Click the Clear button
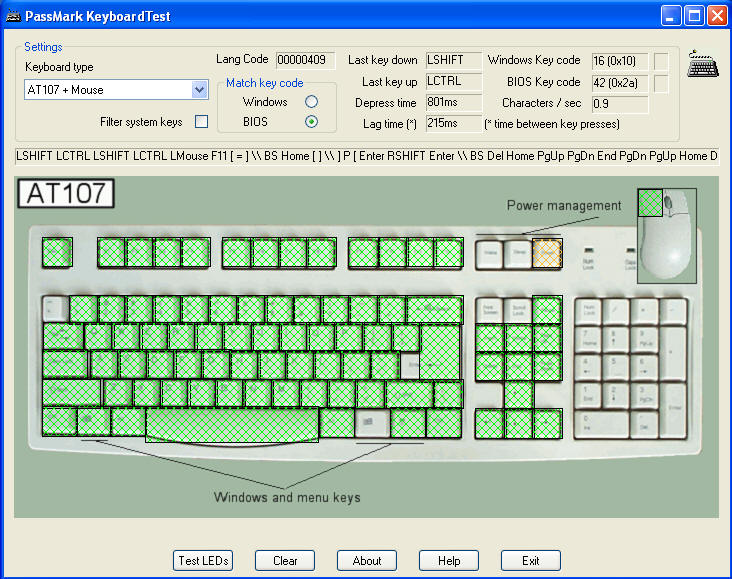This screenshot has height=579, width=732. 285,560
